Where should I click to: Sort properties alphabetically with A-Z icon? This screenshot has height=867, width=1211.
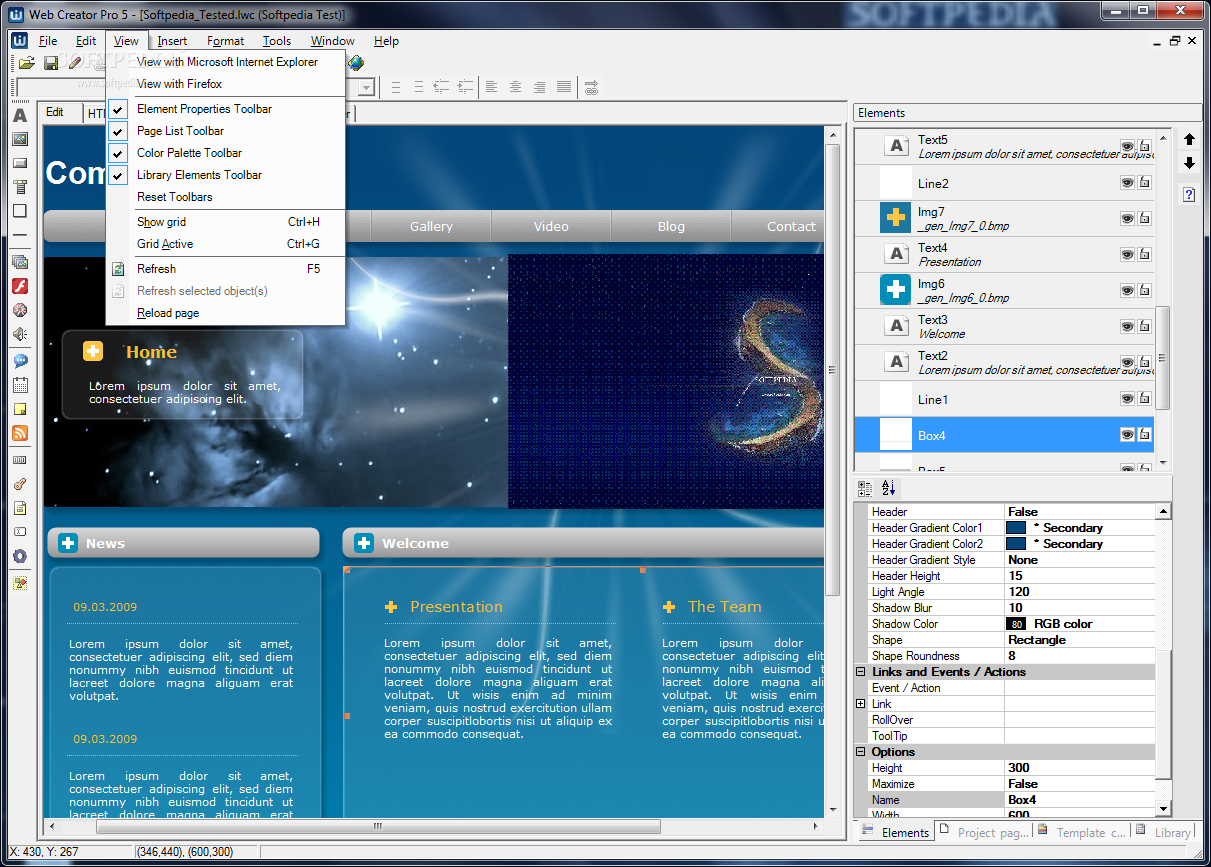click(889, 488)
